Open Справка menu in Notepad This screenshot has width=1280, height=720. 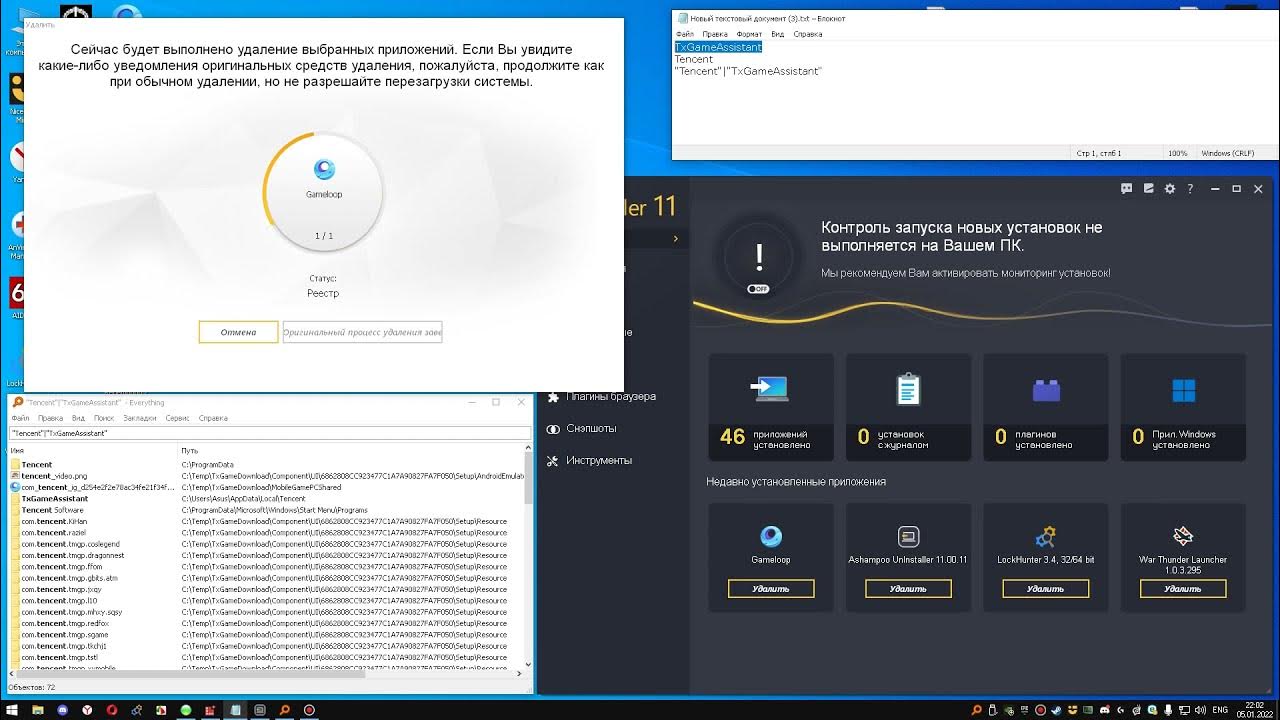(x=807, y=34)
